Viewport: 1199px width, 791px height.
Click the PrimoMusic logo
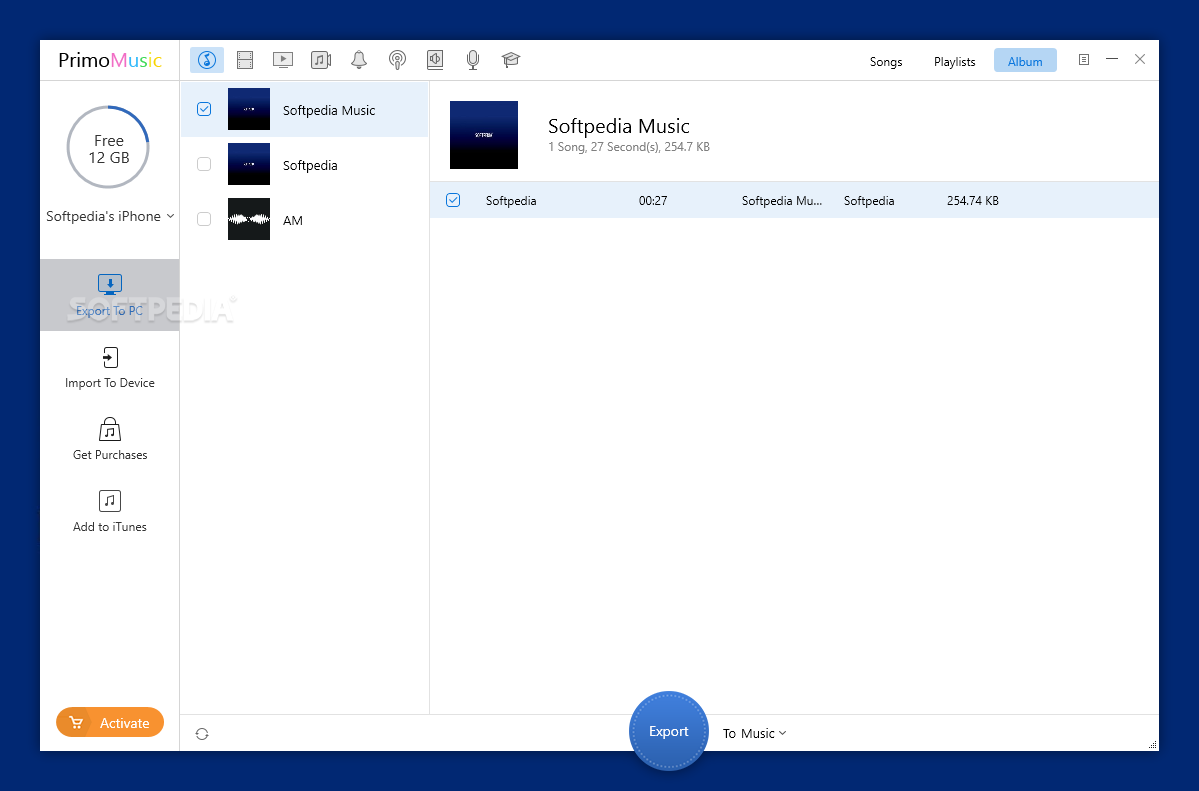[110, 60]
